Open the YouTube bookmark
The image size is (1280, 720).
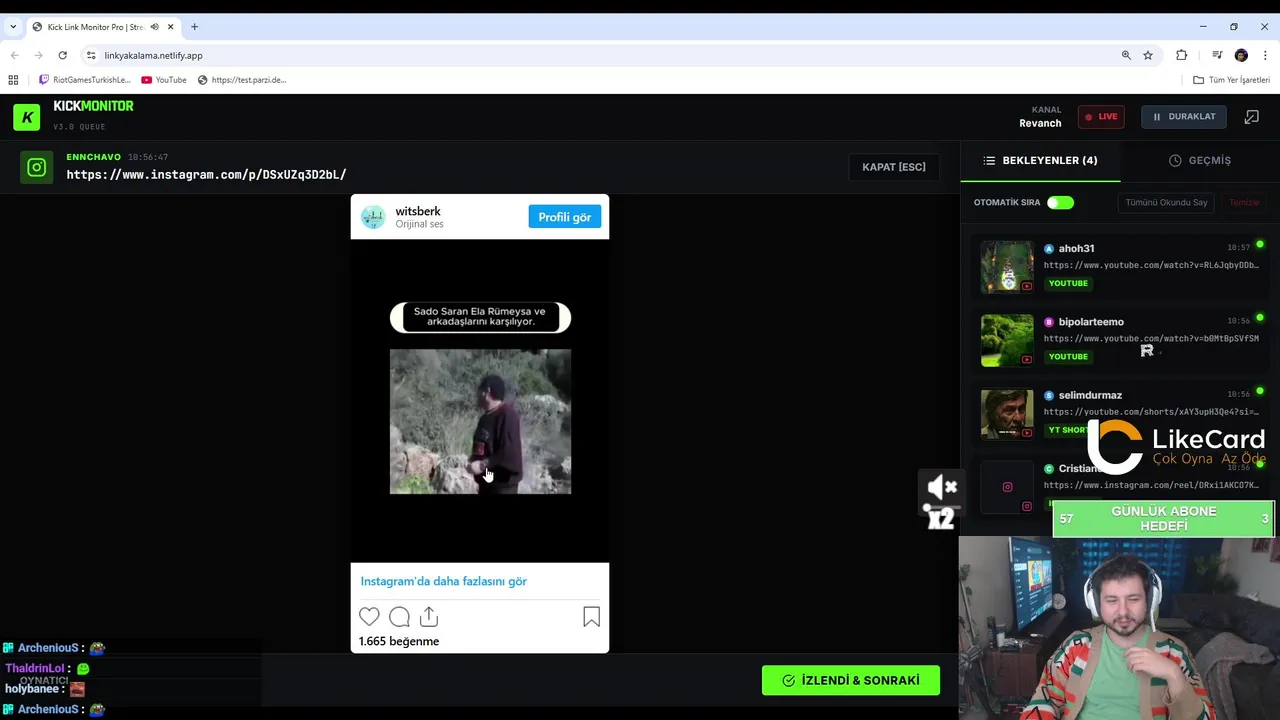(164, 80)
